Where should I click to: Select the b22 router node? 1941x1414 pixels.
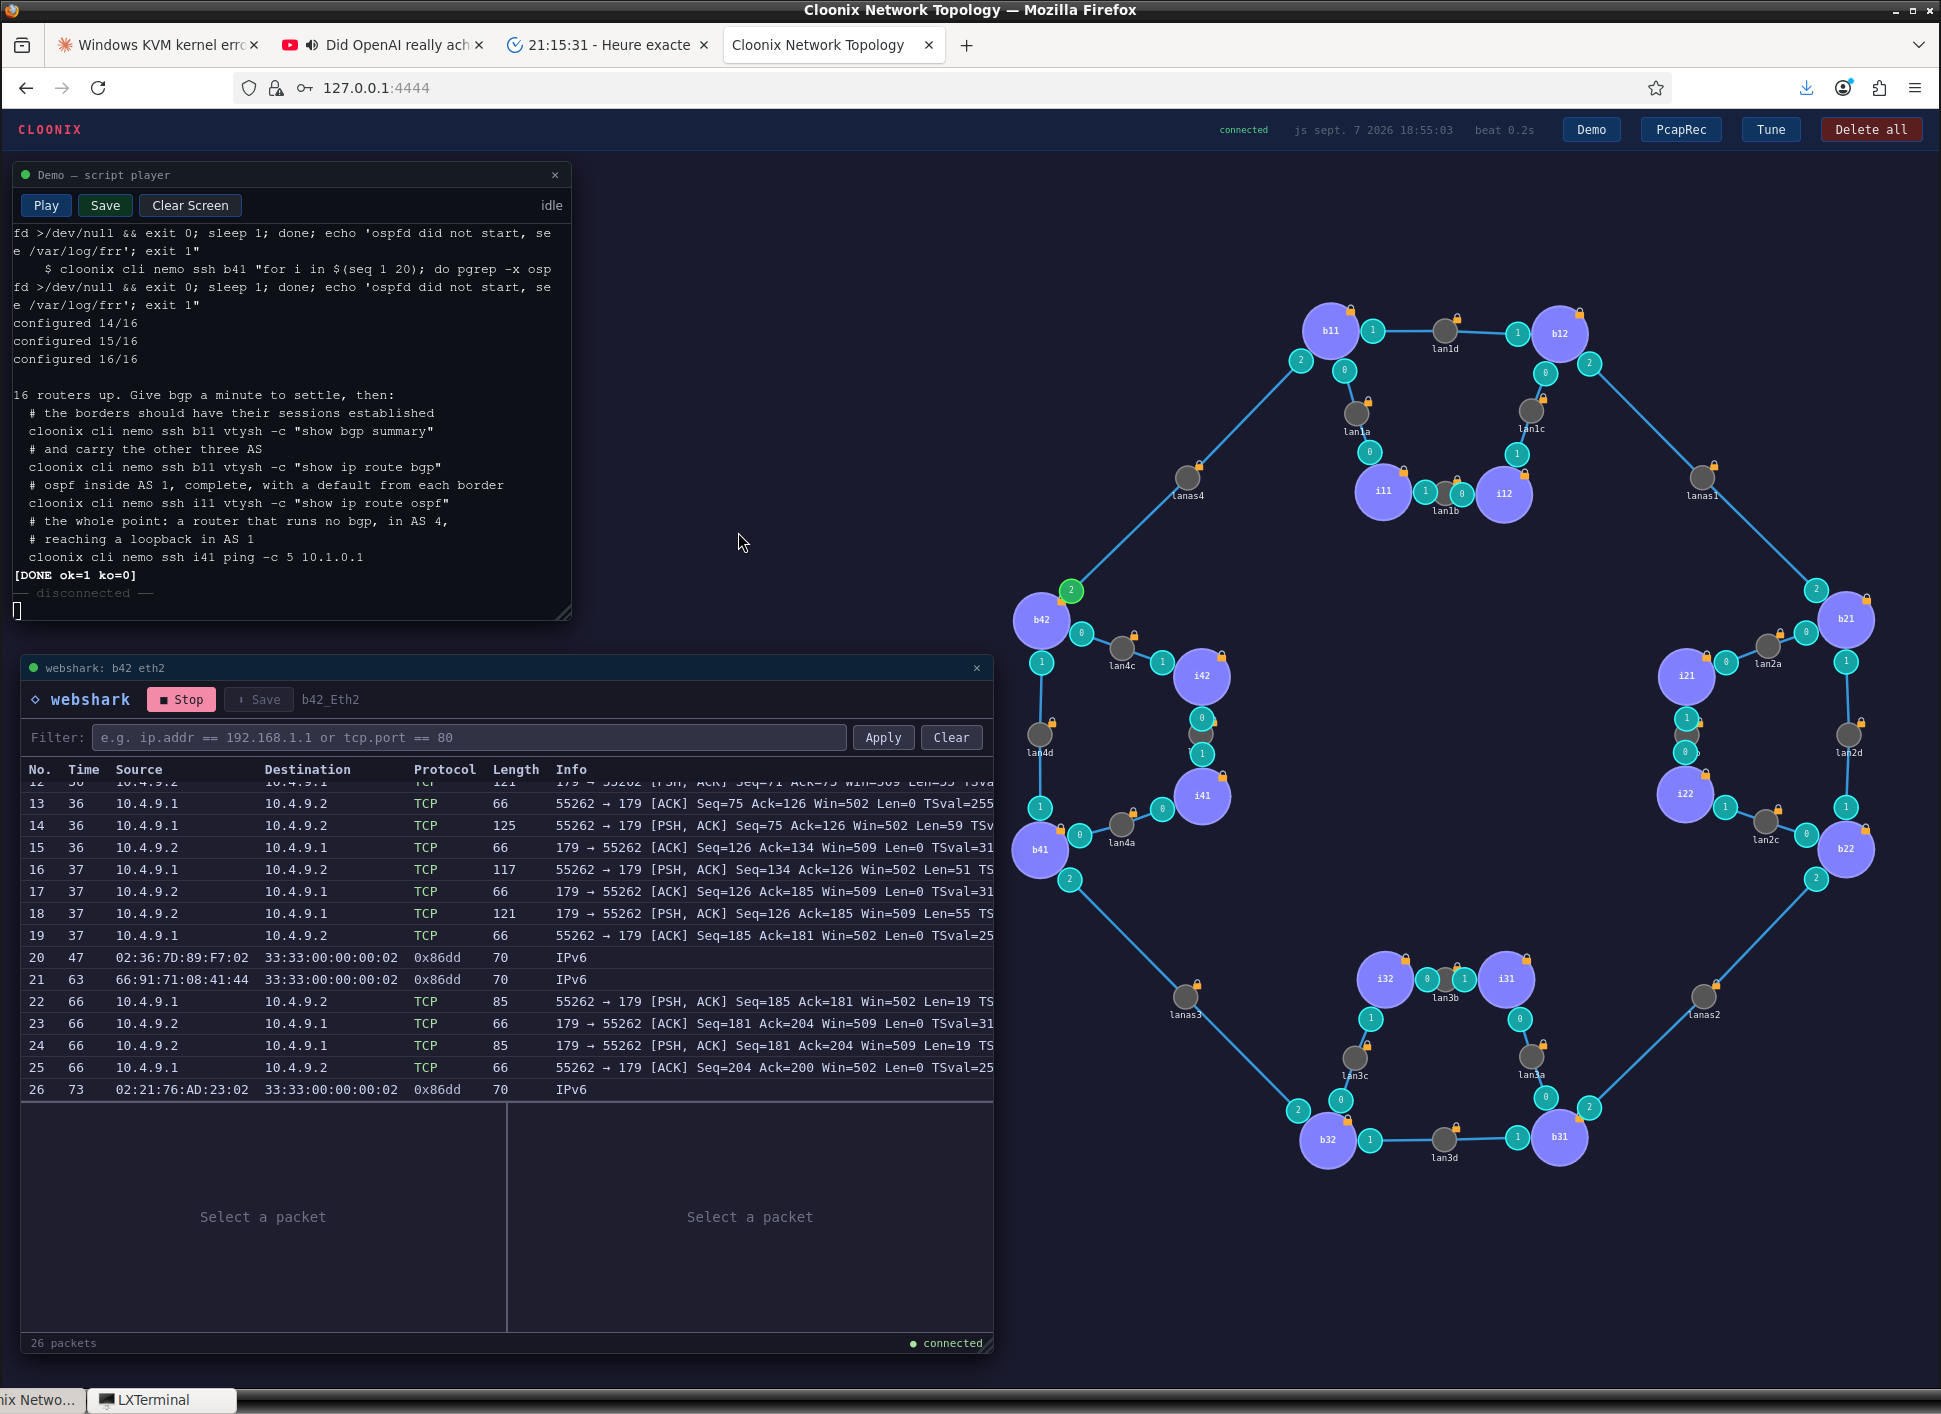[1845, 849]
